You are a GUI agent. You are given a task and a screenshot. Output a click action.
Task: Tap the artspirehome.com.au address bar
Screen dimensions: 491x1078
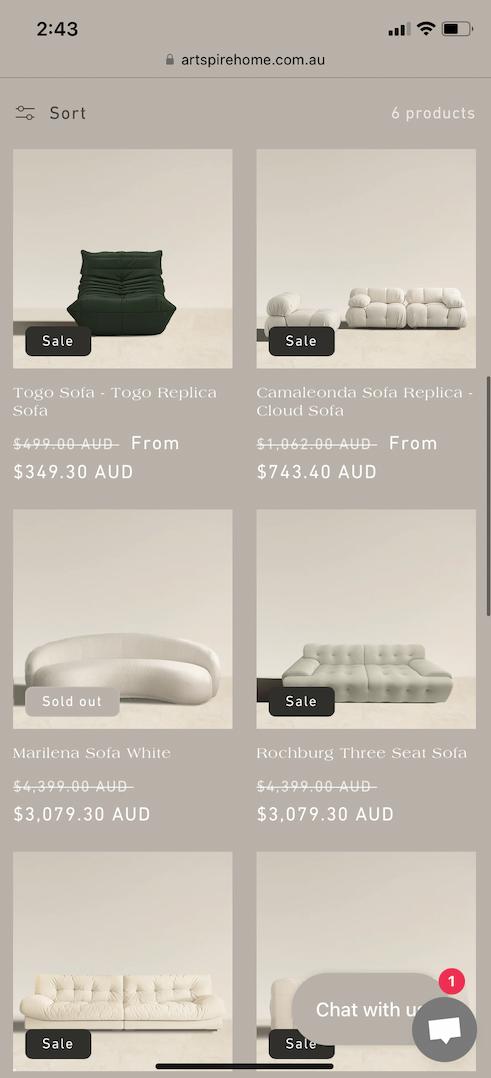pos(246,60)
